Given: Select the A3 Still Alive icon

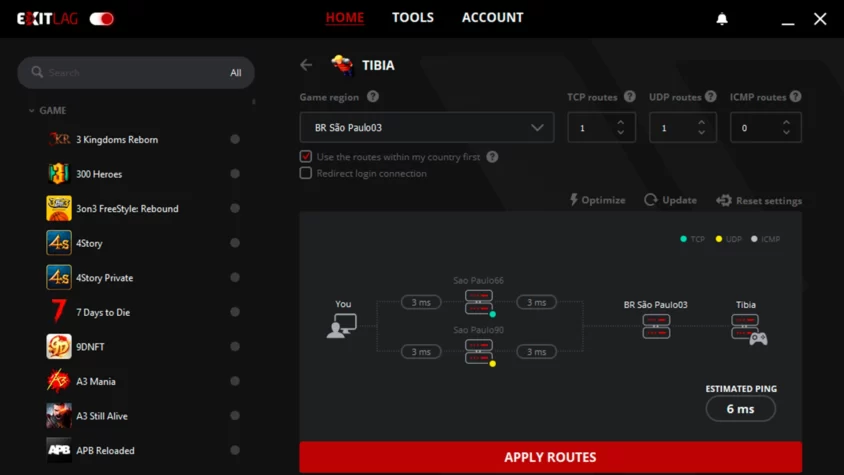Looking at the screenshot, I should (59, 416).
